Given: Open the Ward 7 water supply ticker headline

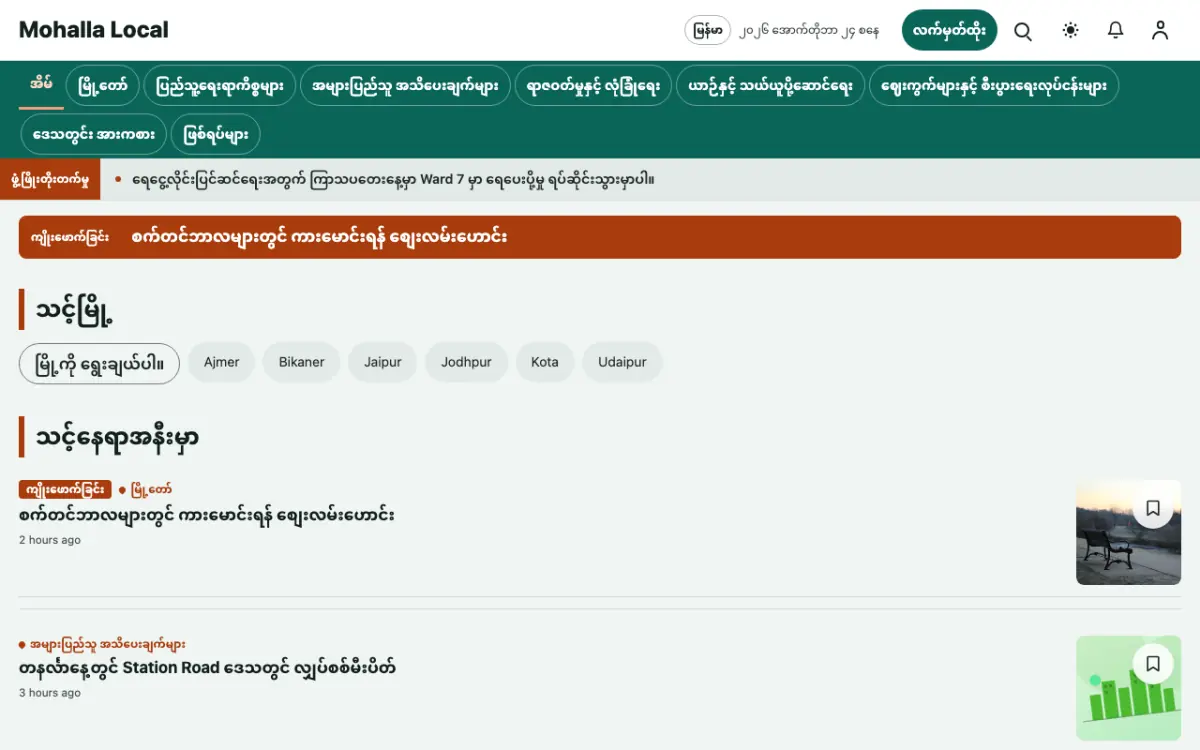Looking at the screenshot, I should [393, 180].
